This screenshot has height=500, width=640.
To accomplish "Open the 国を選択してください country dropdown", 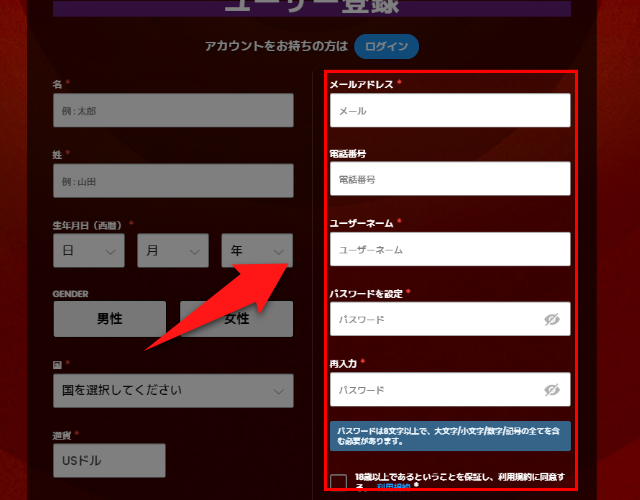I will [173, 390].
